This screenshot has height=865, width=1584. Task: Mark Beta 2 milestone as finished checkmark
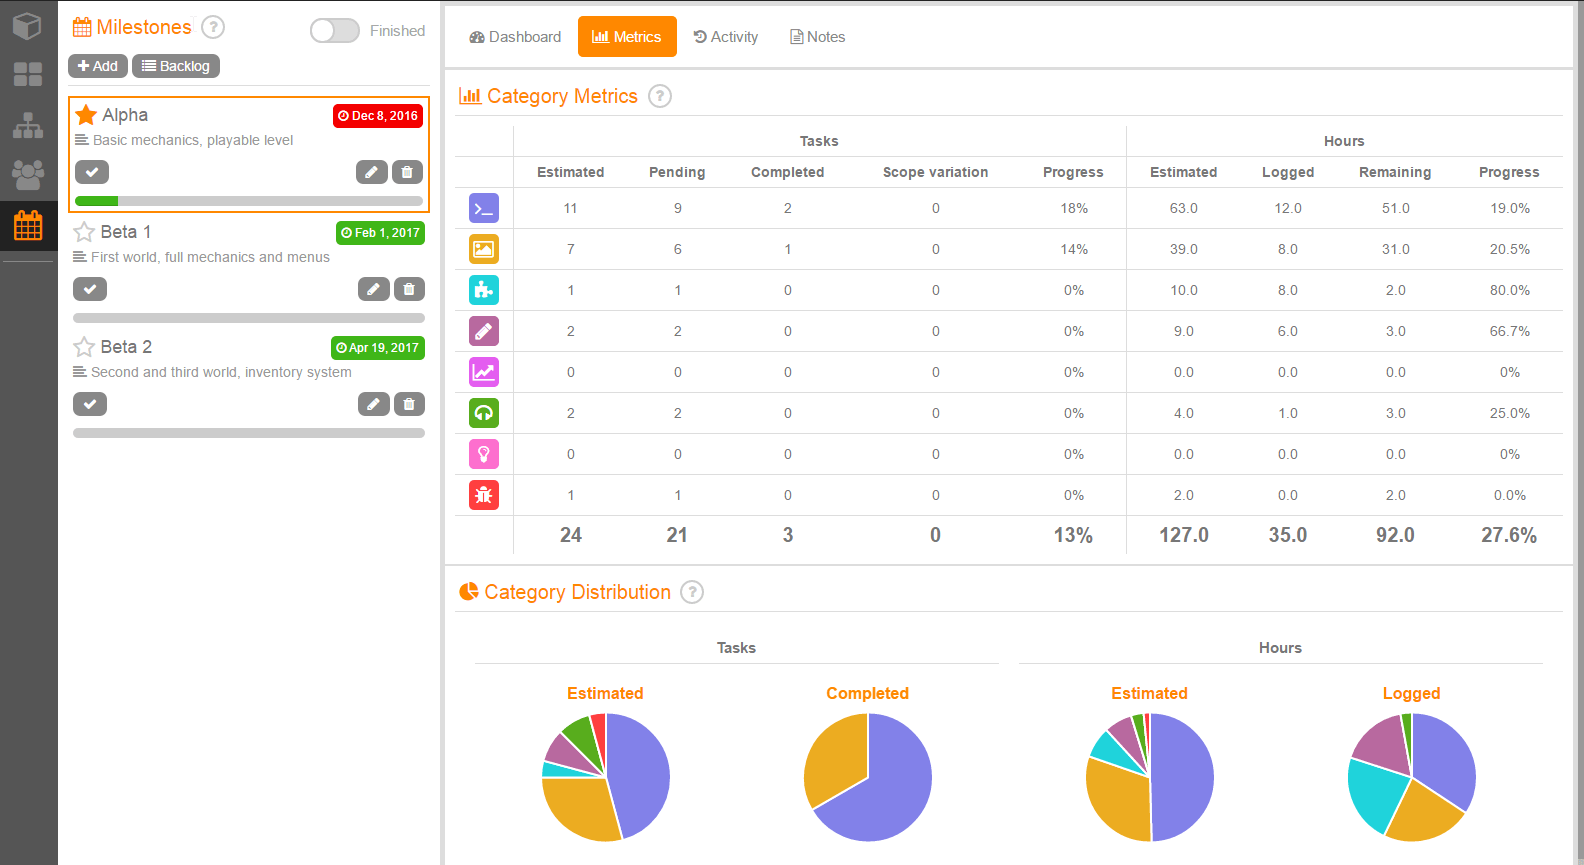[90, 404]
